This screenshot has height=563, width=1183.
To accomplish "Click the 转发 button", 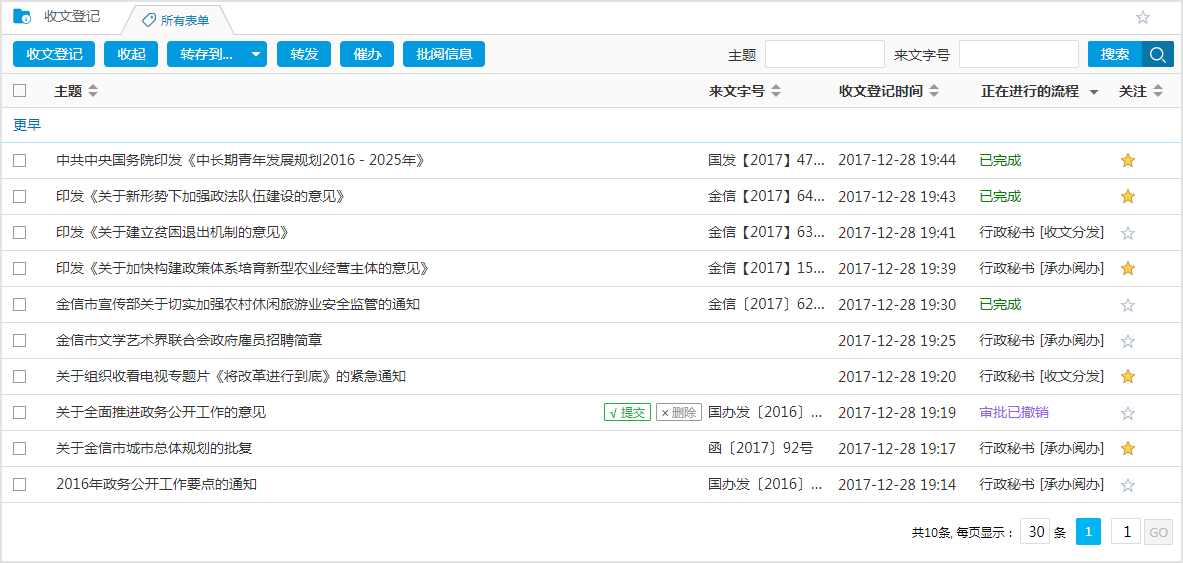I will pyautogui.click(x=304, y=54).
